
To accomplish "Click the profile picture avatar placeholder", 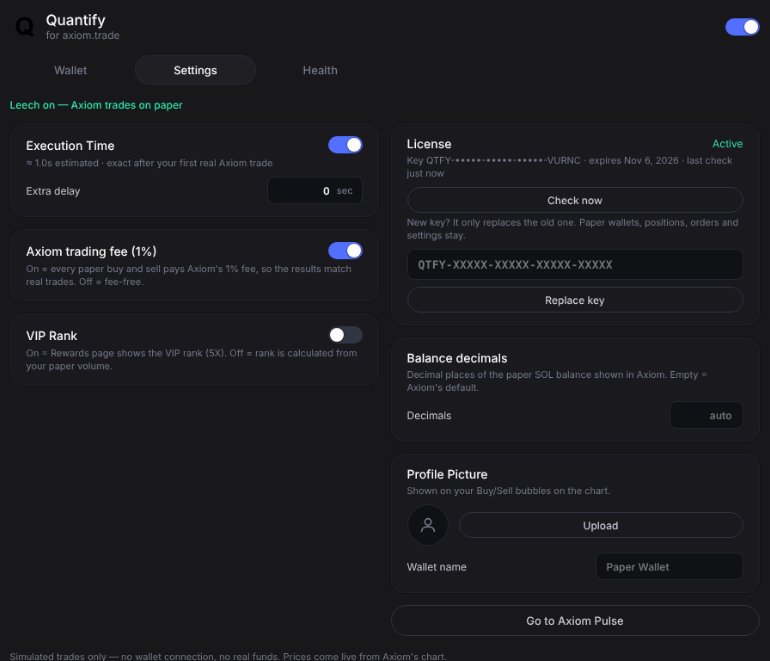I will click(x=428, y=525).
